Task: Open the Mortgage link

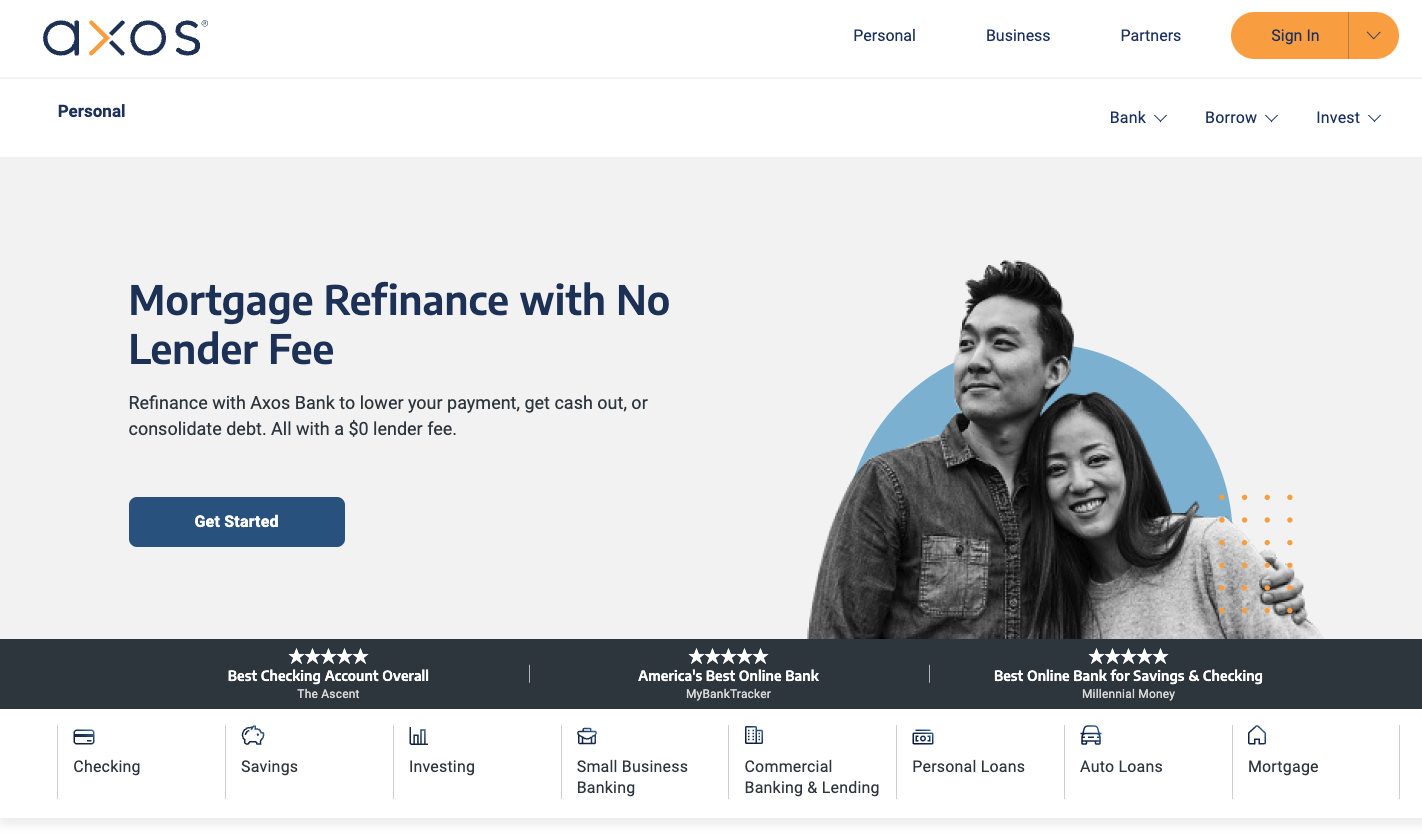Action: coord(1283,767)
